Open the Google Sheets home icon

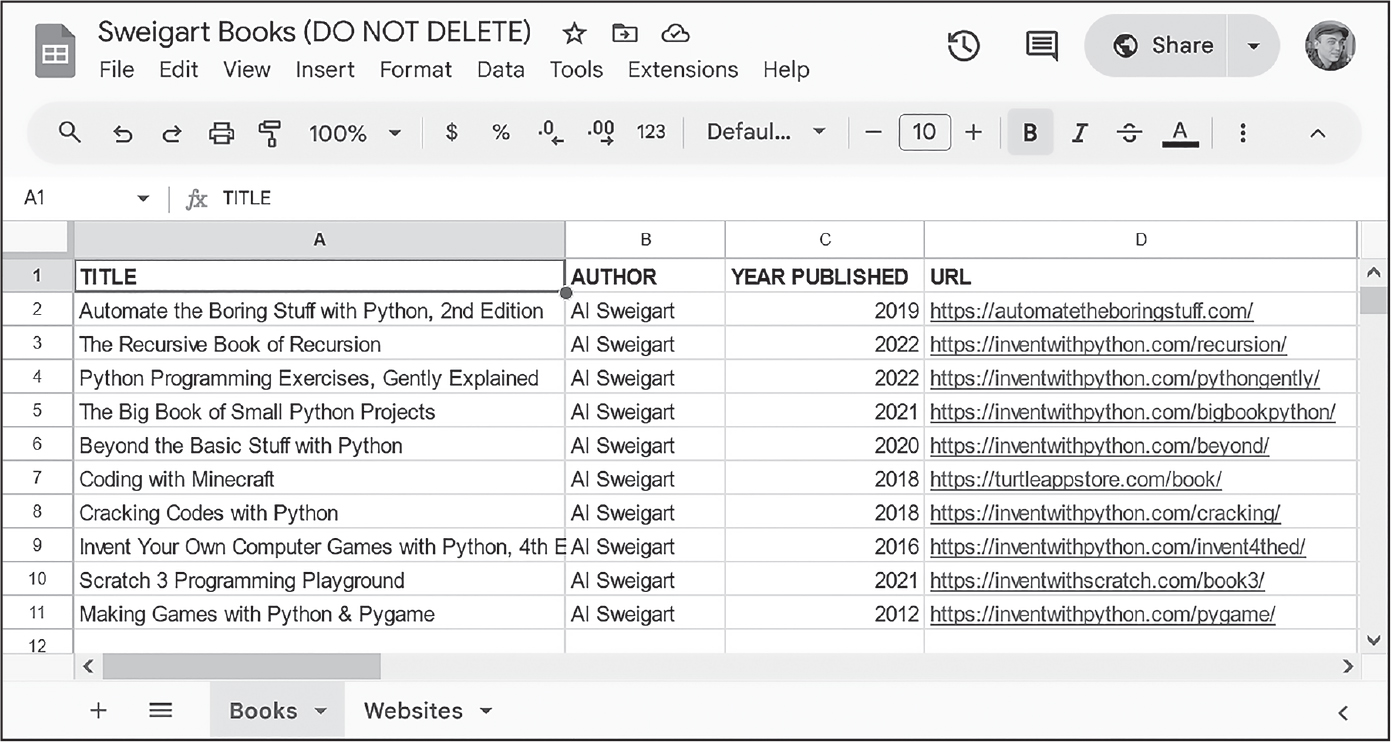(55, 51)
